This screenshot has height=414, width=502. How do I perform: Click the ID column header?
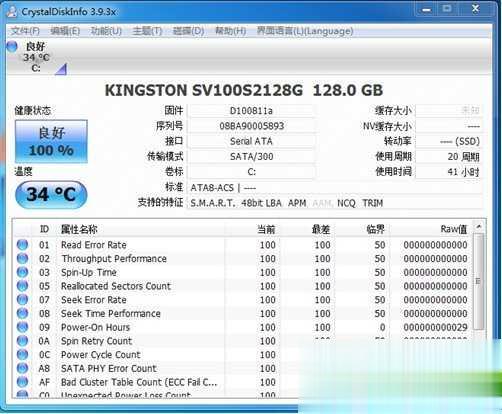[x=44, y=229]
